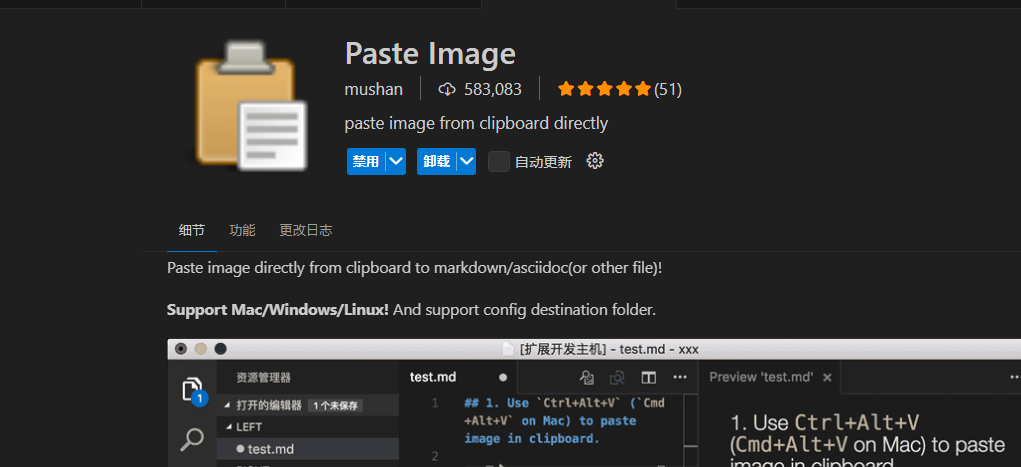1021x467 pixels.
Task: Click the Explorer files icon in screenshot
Action: tap(193, 390)
